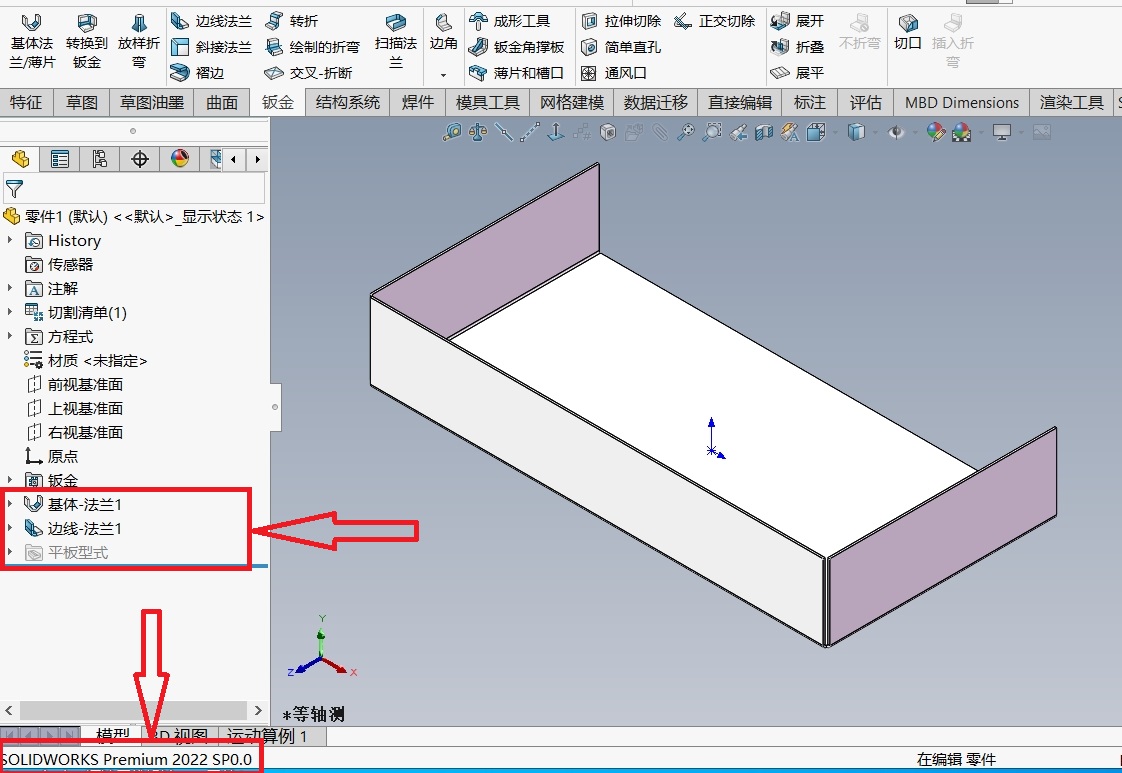Toggle the section view icon
1122x773 pixels.
pyautogui.click(x=764, y=132)
